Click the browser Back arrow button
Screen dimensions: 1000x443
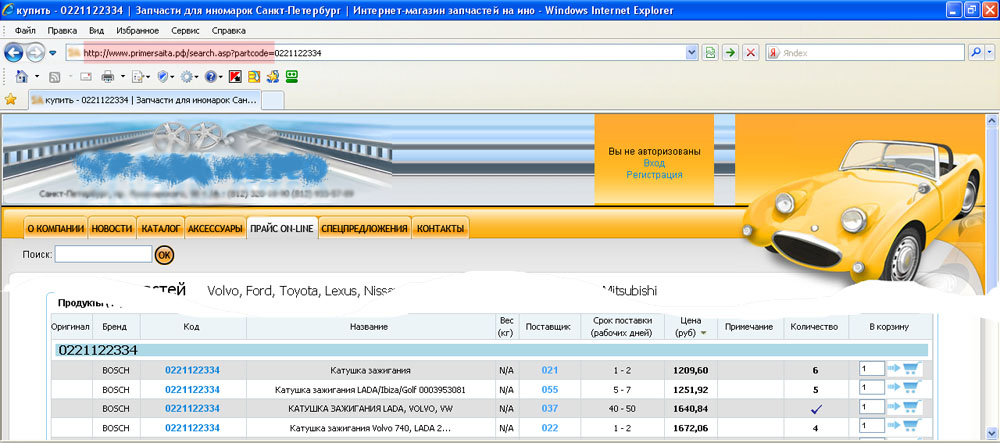(14, 53)
